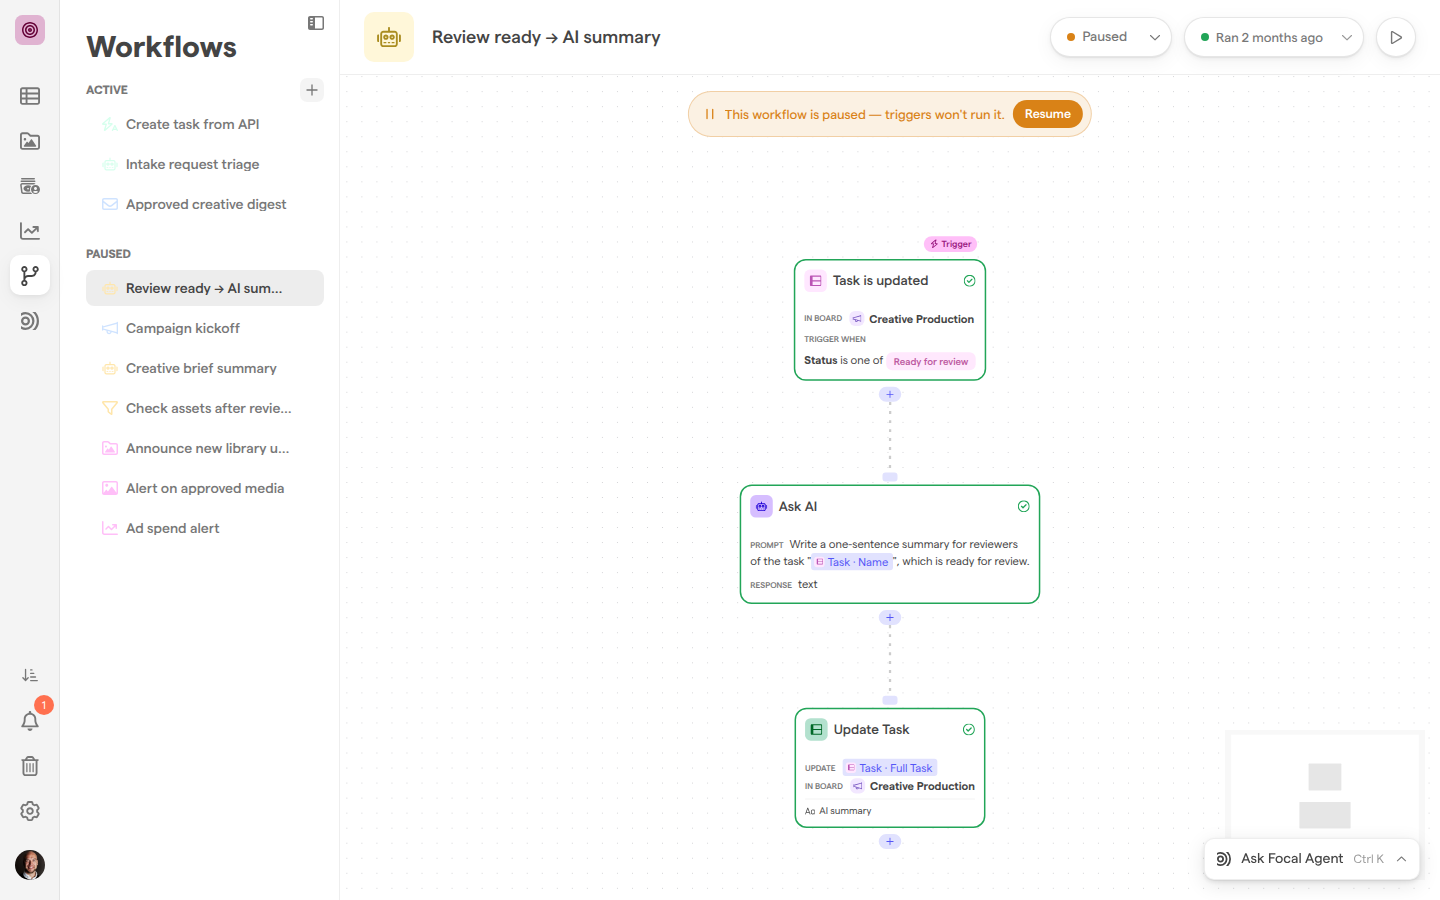Image resolution: width=1440 pixels, height=900 pixels.
Task: Collapse the Workflows sidebar panel
Action: (316, 23)
